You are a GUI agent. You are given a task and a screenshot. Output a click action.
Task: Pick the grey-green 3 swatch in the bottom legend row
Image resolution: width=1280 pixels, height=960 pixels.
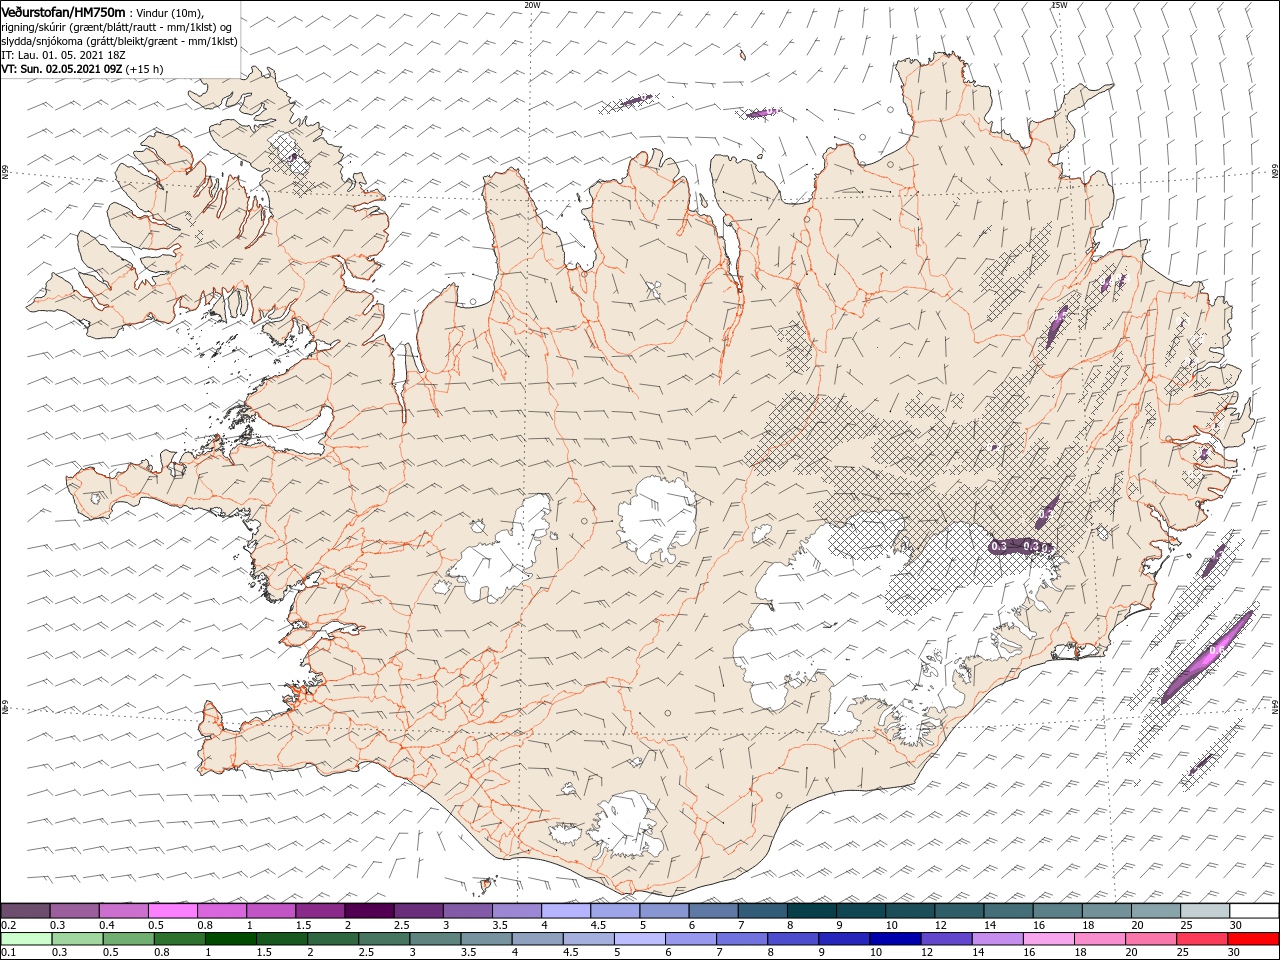pyautogui.click(x=436, y=939)
